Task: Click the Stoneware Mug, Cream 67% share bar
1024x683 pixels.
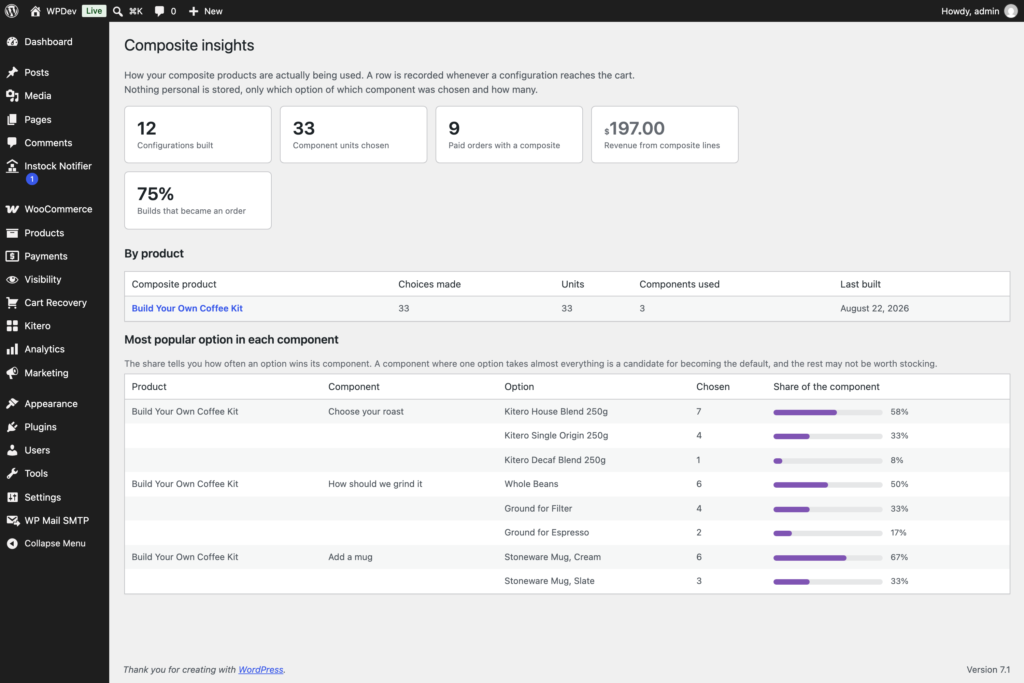Action: click(x=827, y=558)
